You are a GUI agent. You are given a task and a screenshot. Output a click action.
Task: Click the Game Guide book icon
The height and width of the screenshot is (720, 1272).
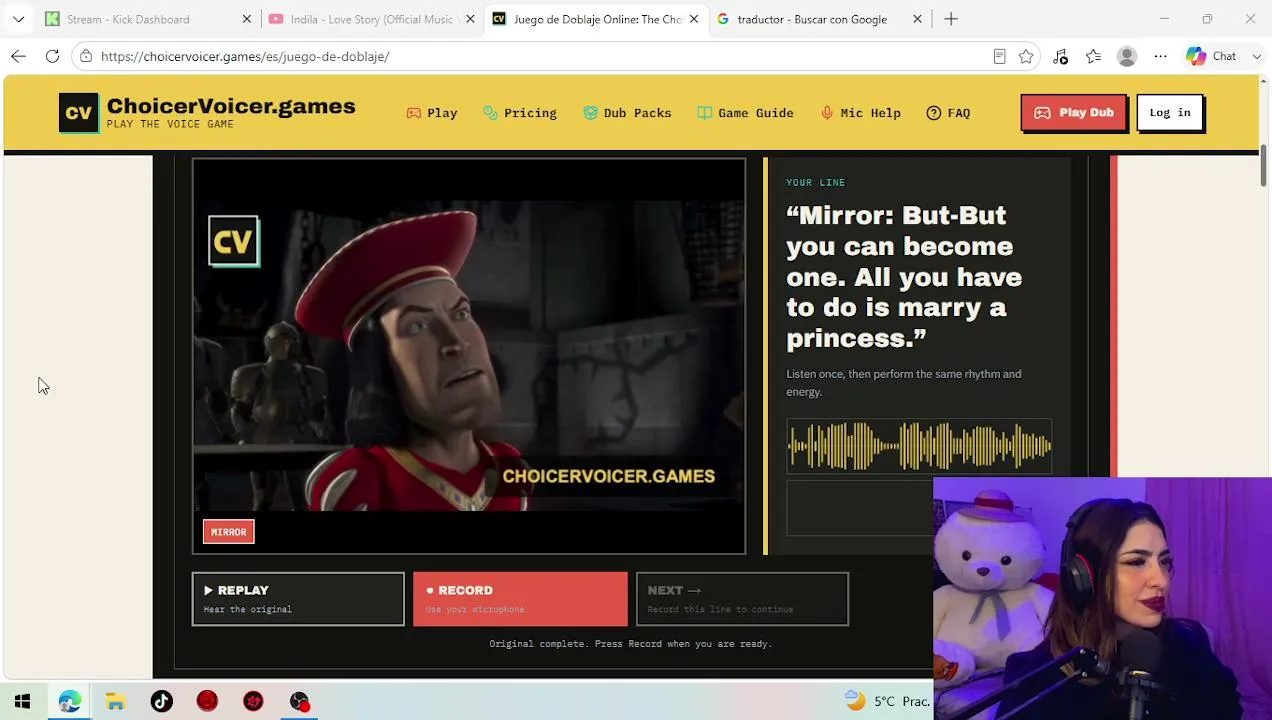pos(705,113)
